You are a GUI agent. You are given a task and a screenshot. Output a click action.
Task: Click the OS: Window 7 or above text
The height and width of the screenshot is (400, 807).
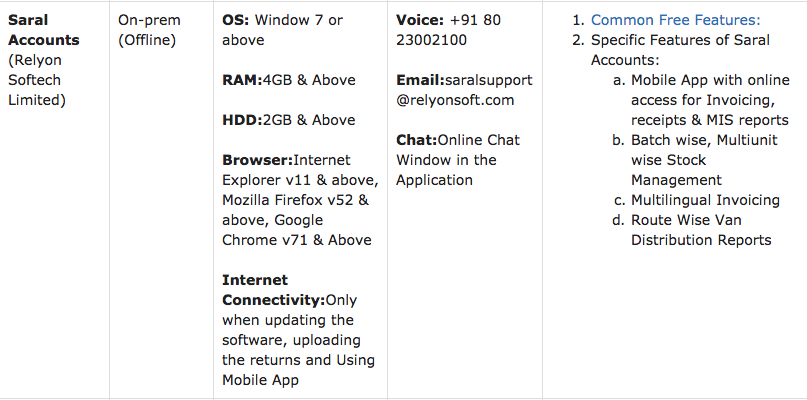pyautogui.click(x=282, y=30)
